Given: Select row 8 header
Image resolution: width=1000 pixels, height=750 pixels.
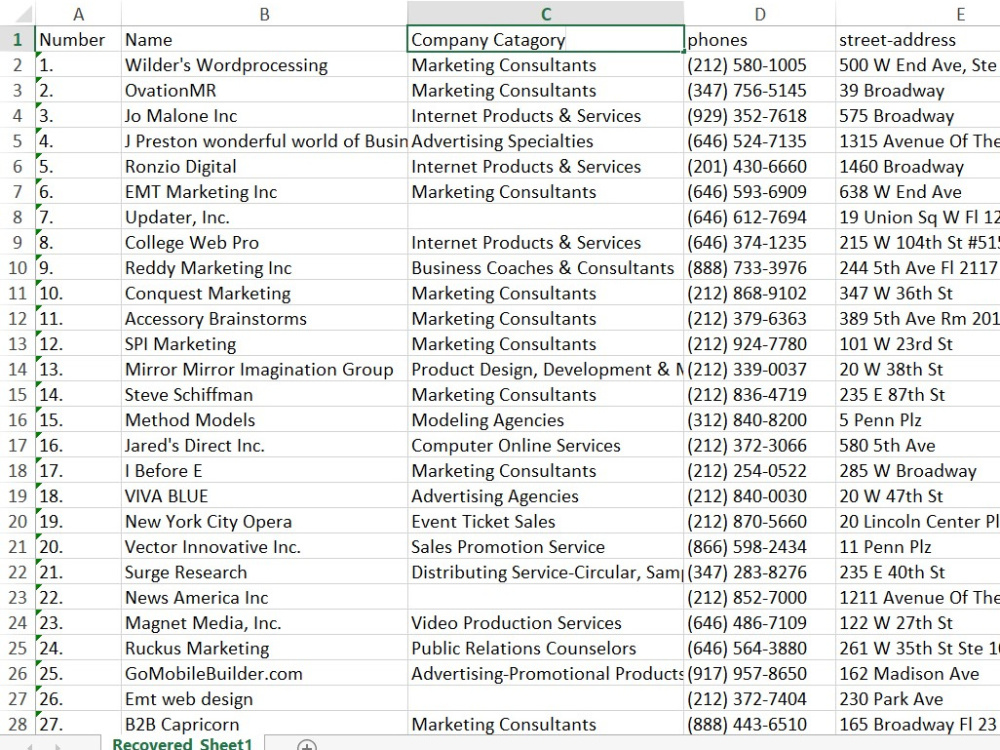Looking at the screenshot, I should tap(17, 217).
